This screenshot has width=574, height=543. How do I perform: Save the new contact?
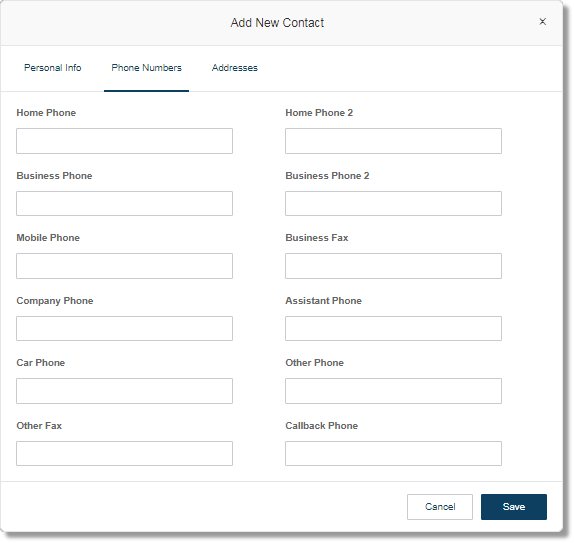[x=514, y=507]
